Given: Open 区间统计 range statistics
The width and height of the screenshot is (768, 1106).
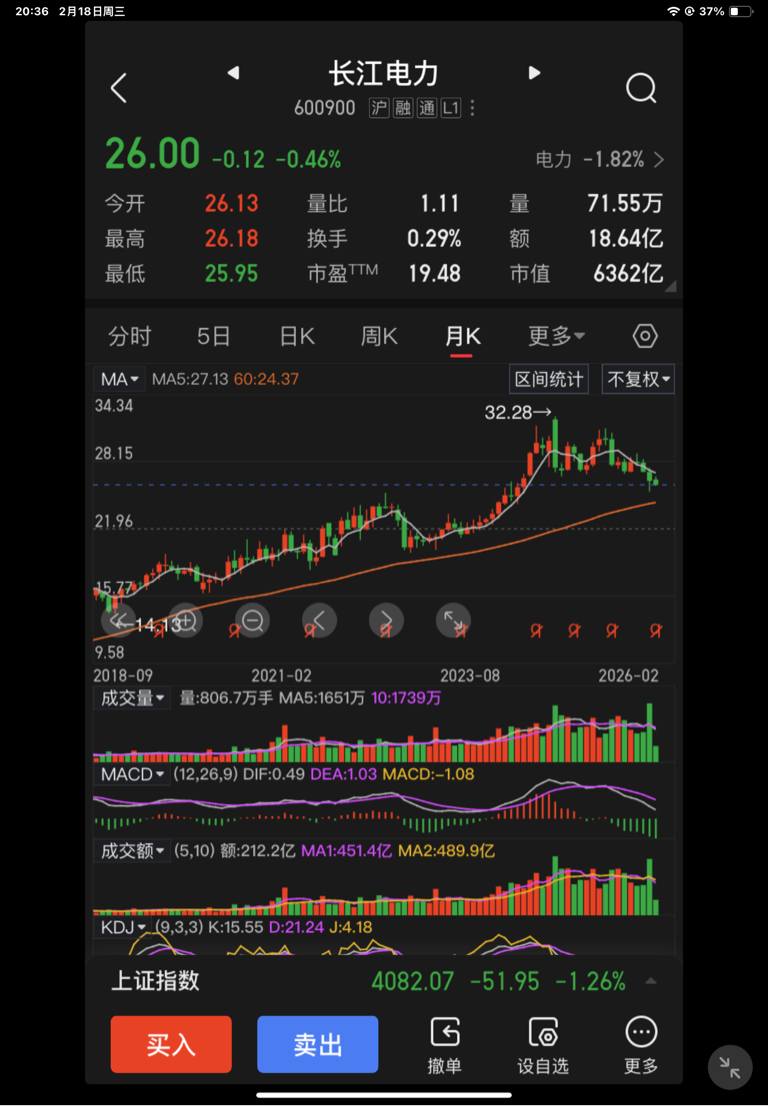Looking at the screenshot, I should click(549, 379).
